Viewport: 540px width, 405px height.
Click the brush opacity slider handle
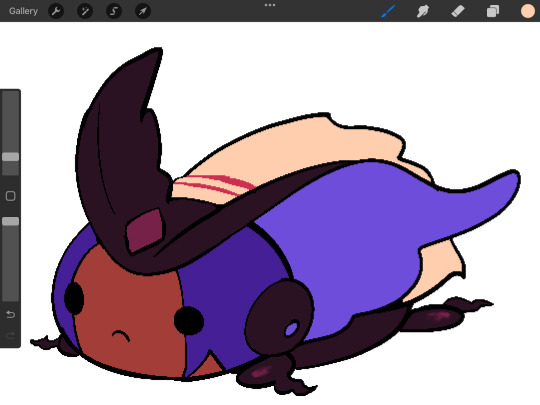click(11, 221)
